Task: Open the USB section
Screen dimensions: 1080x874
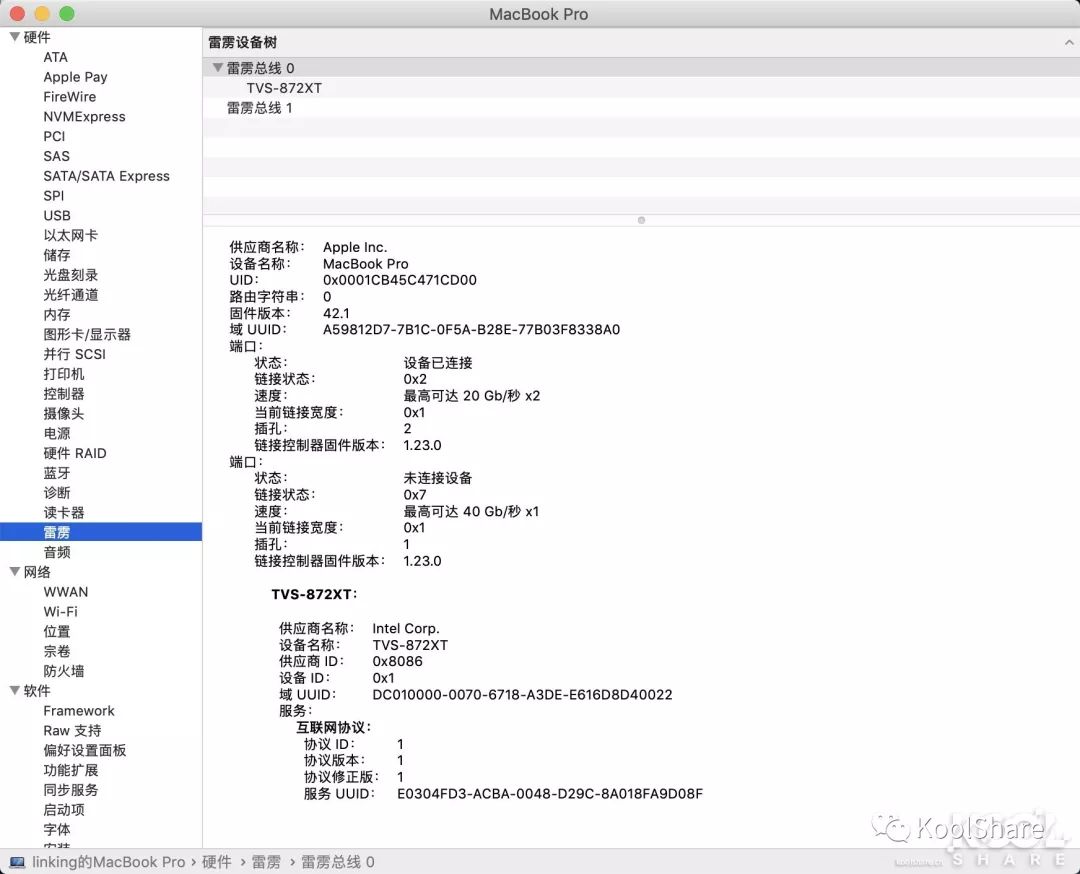Action: click(x=57, y=216)
